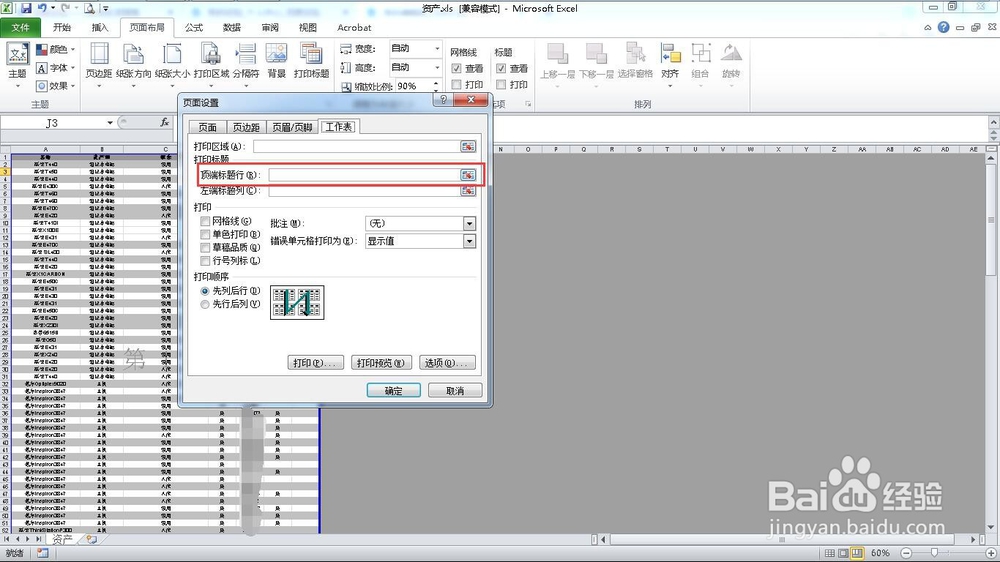Viewport: 1000px width, 562px height.
Task: Confirm dialog with 确定 button
Action: tap(393, 390)
